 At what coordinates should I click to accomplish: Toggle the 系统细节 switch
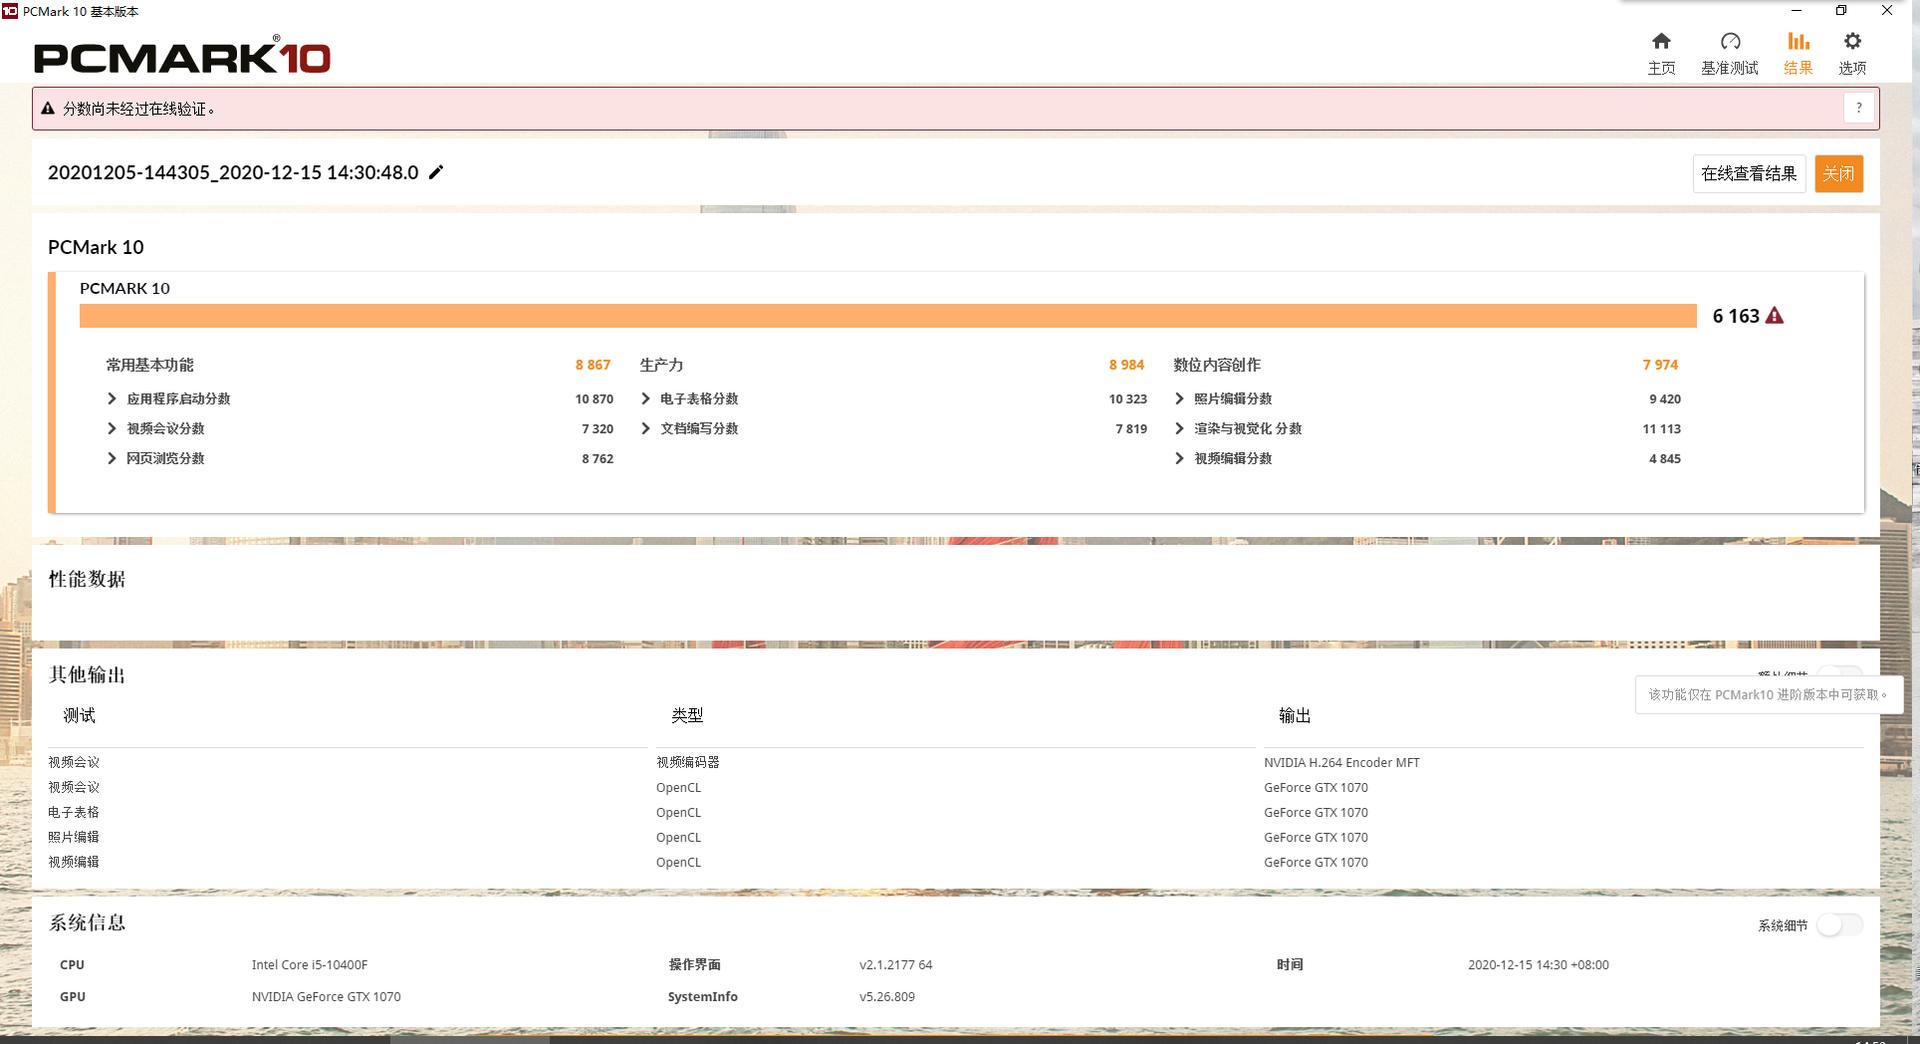point(1839,925)
